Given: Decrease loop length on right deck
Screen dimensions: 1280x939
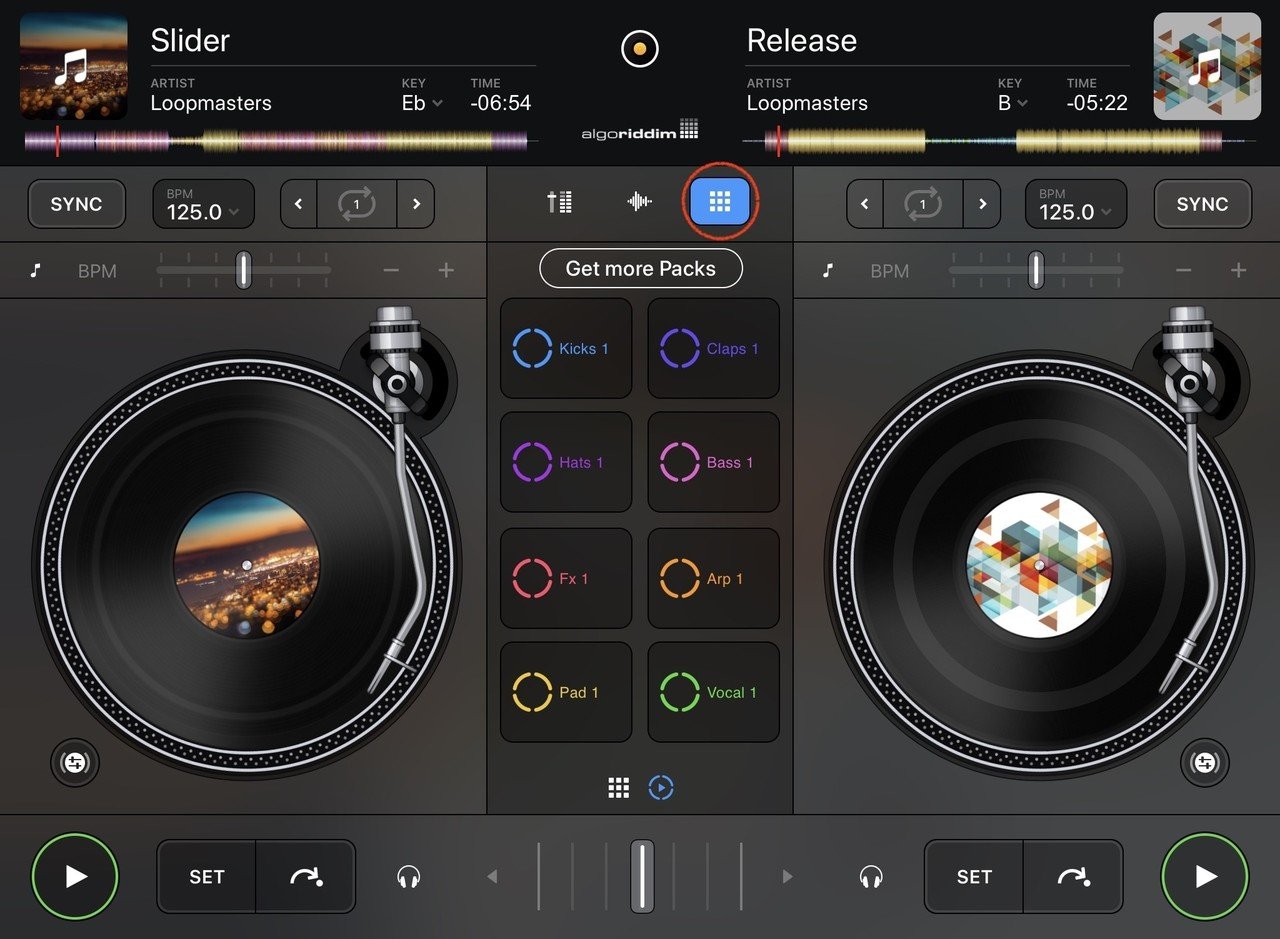Looking at the screenshot, I should 864,204.
